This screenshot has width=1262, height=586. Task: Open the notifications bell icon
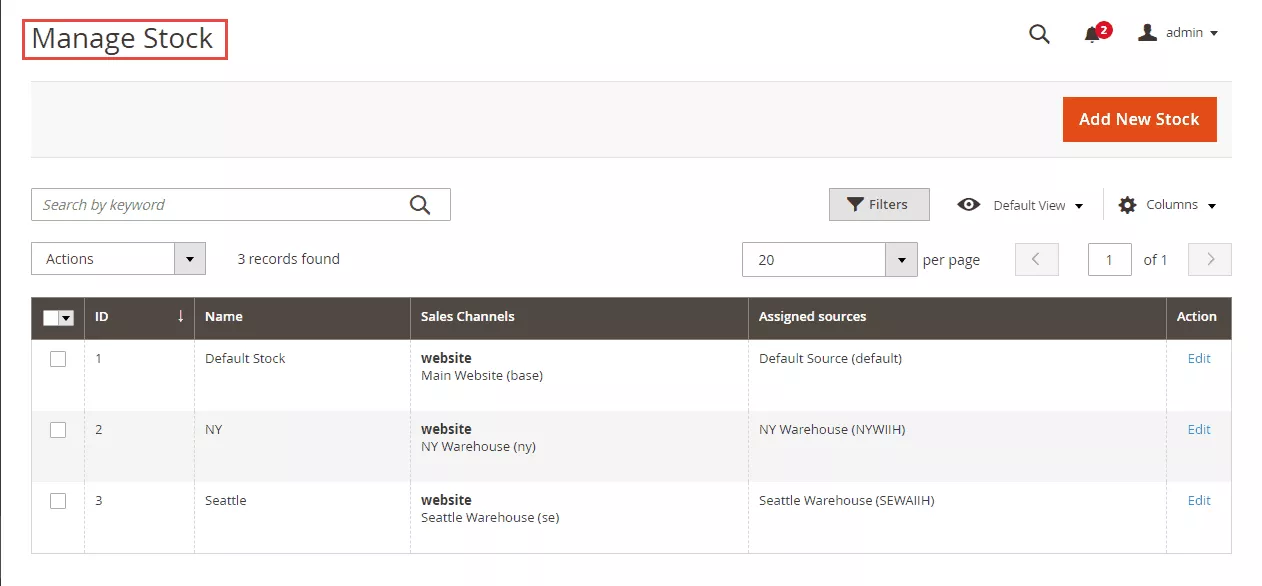point(1092,35)
